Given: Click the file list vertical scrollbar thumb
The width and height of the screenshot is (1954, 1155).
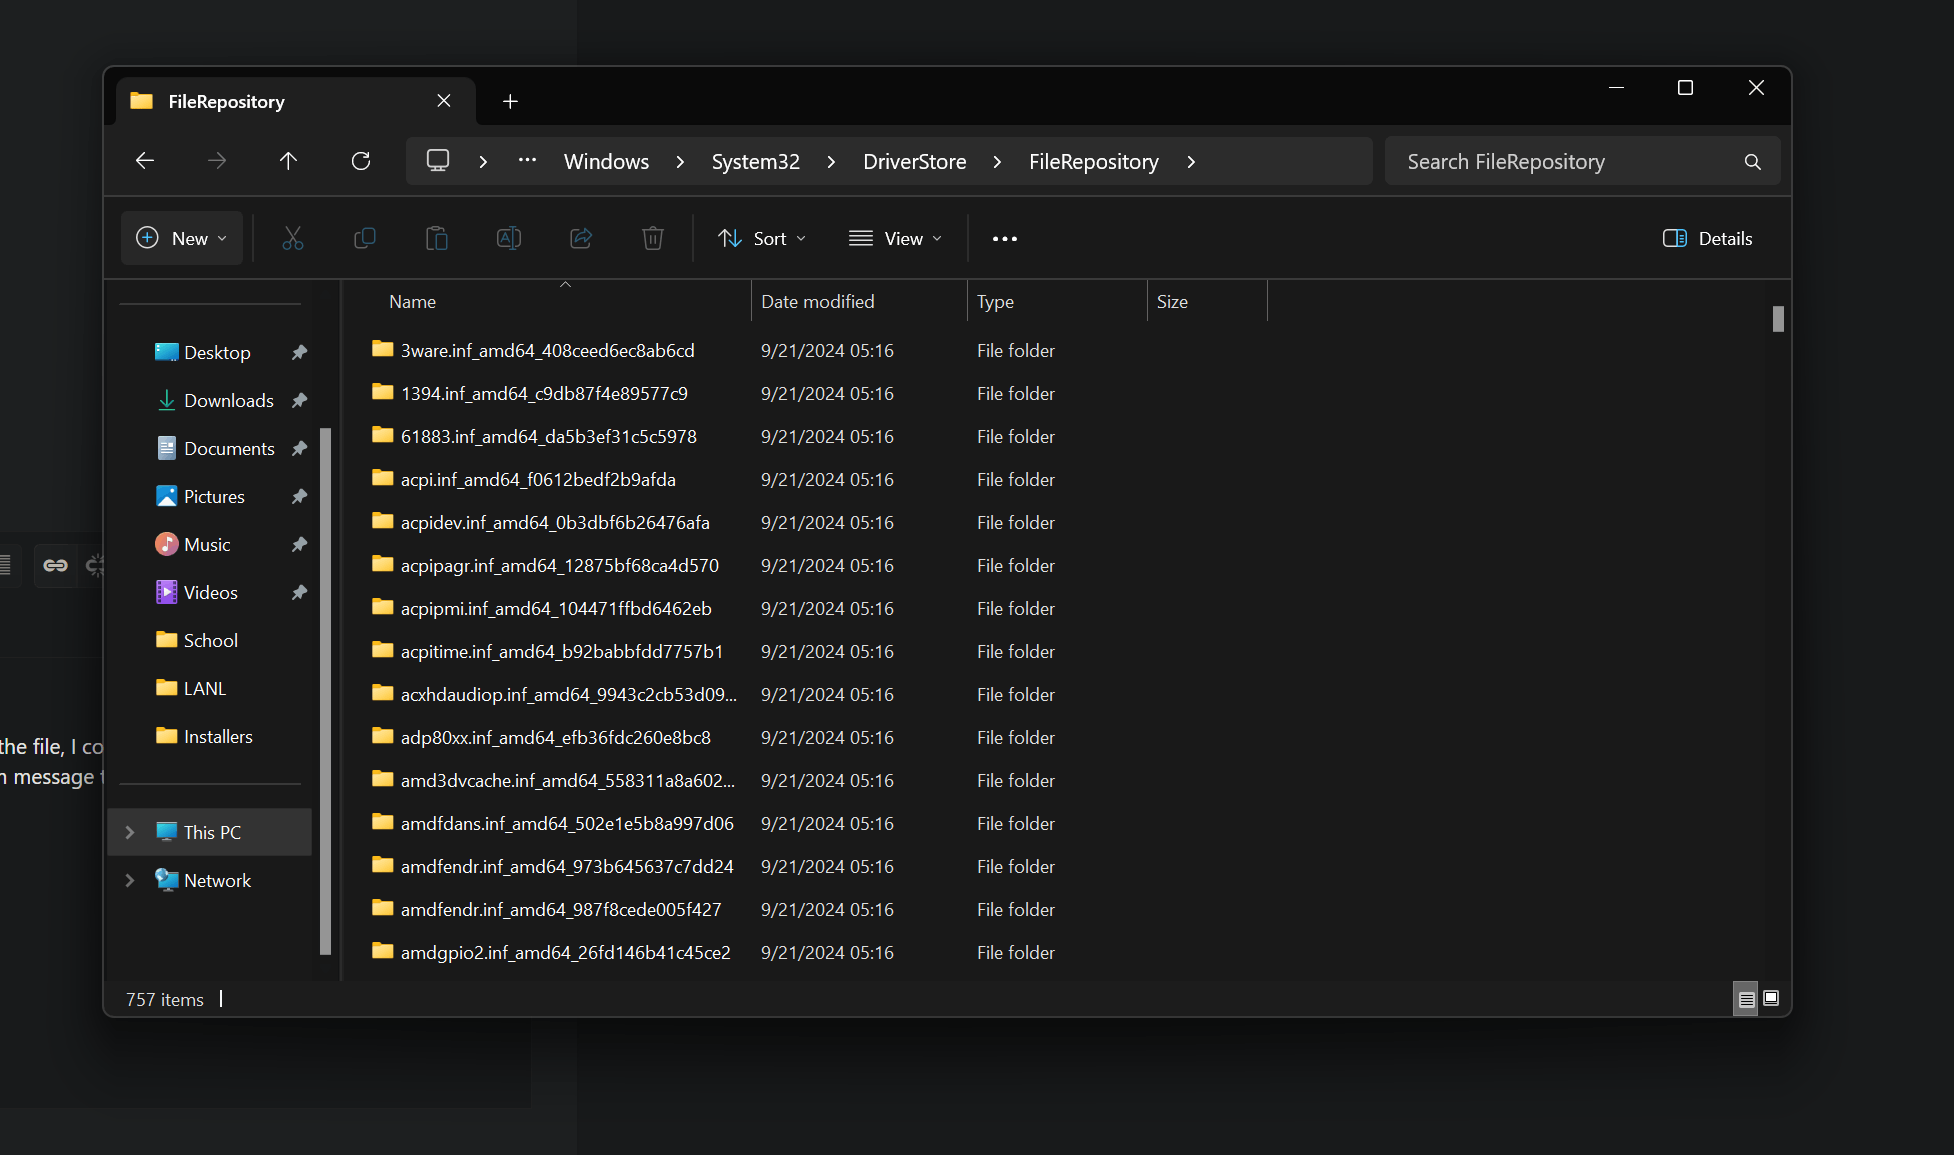Looking at the screenshot, I should (x=1778, y=319).
